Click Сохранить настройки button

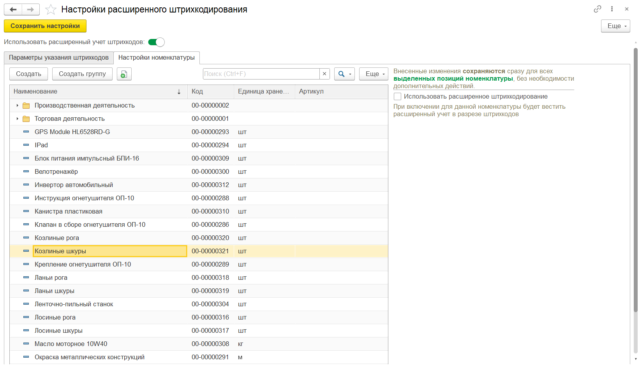45,26
